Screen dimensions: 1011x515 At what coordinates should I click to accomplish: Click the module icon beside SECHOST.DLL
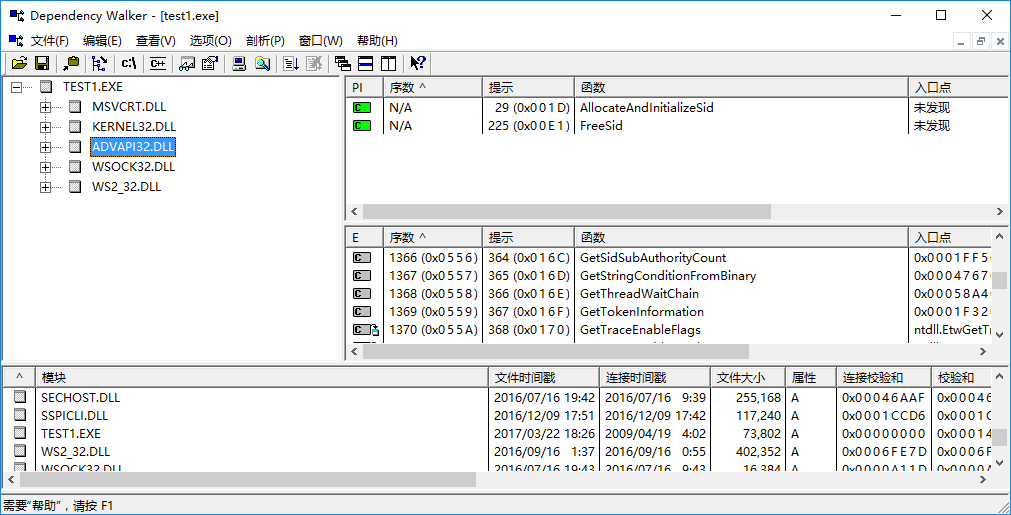(x=20, y=398)
